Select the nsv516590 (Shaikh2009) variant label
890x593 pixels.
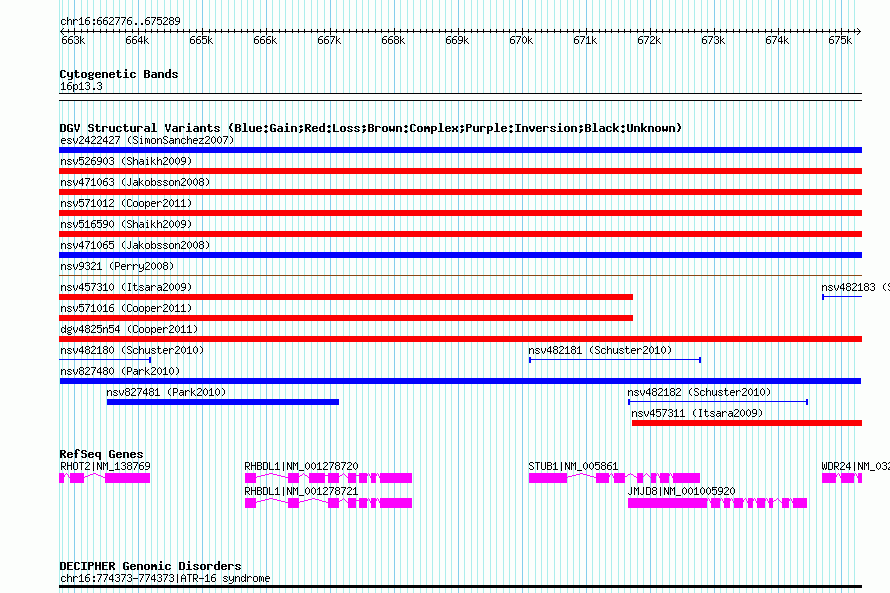pyautogui.click(x=126, y=224)
